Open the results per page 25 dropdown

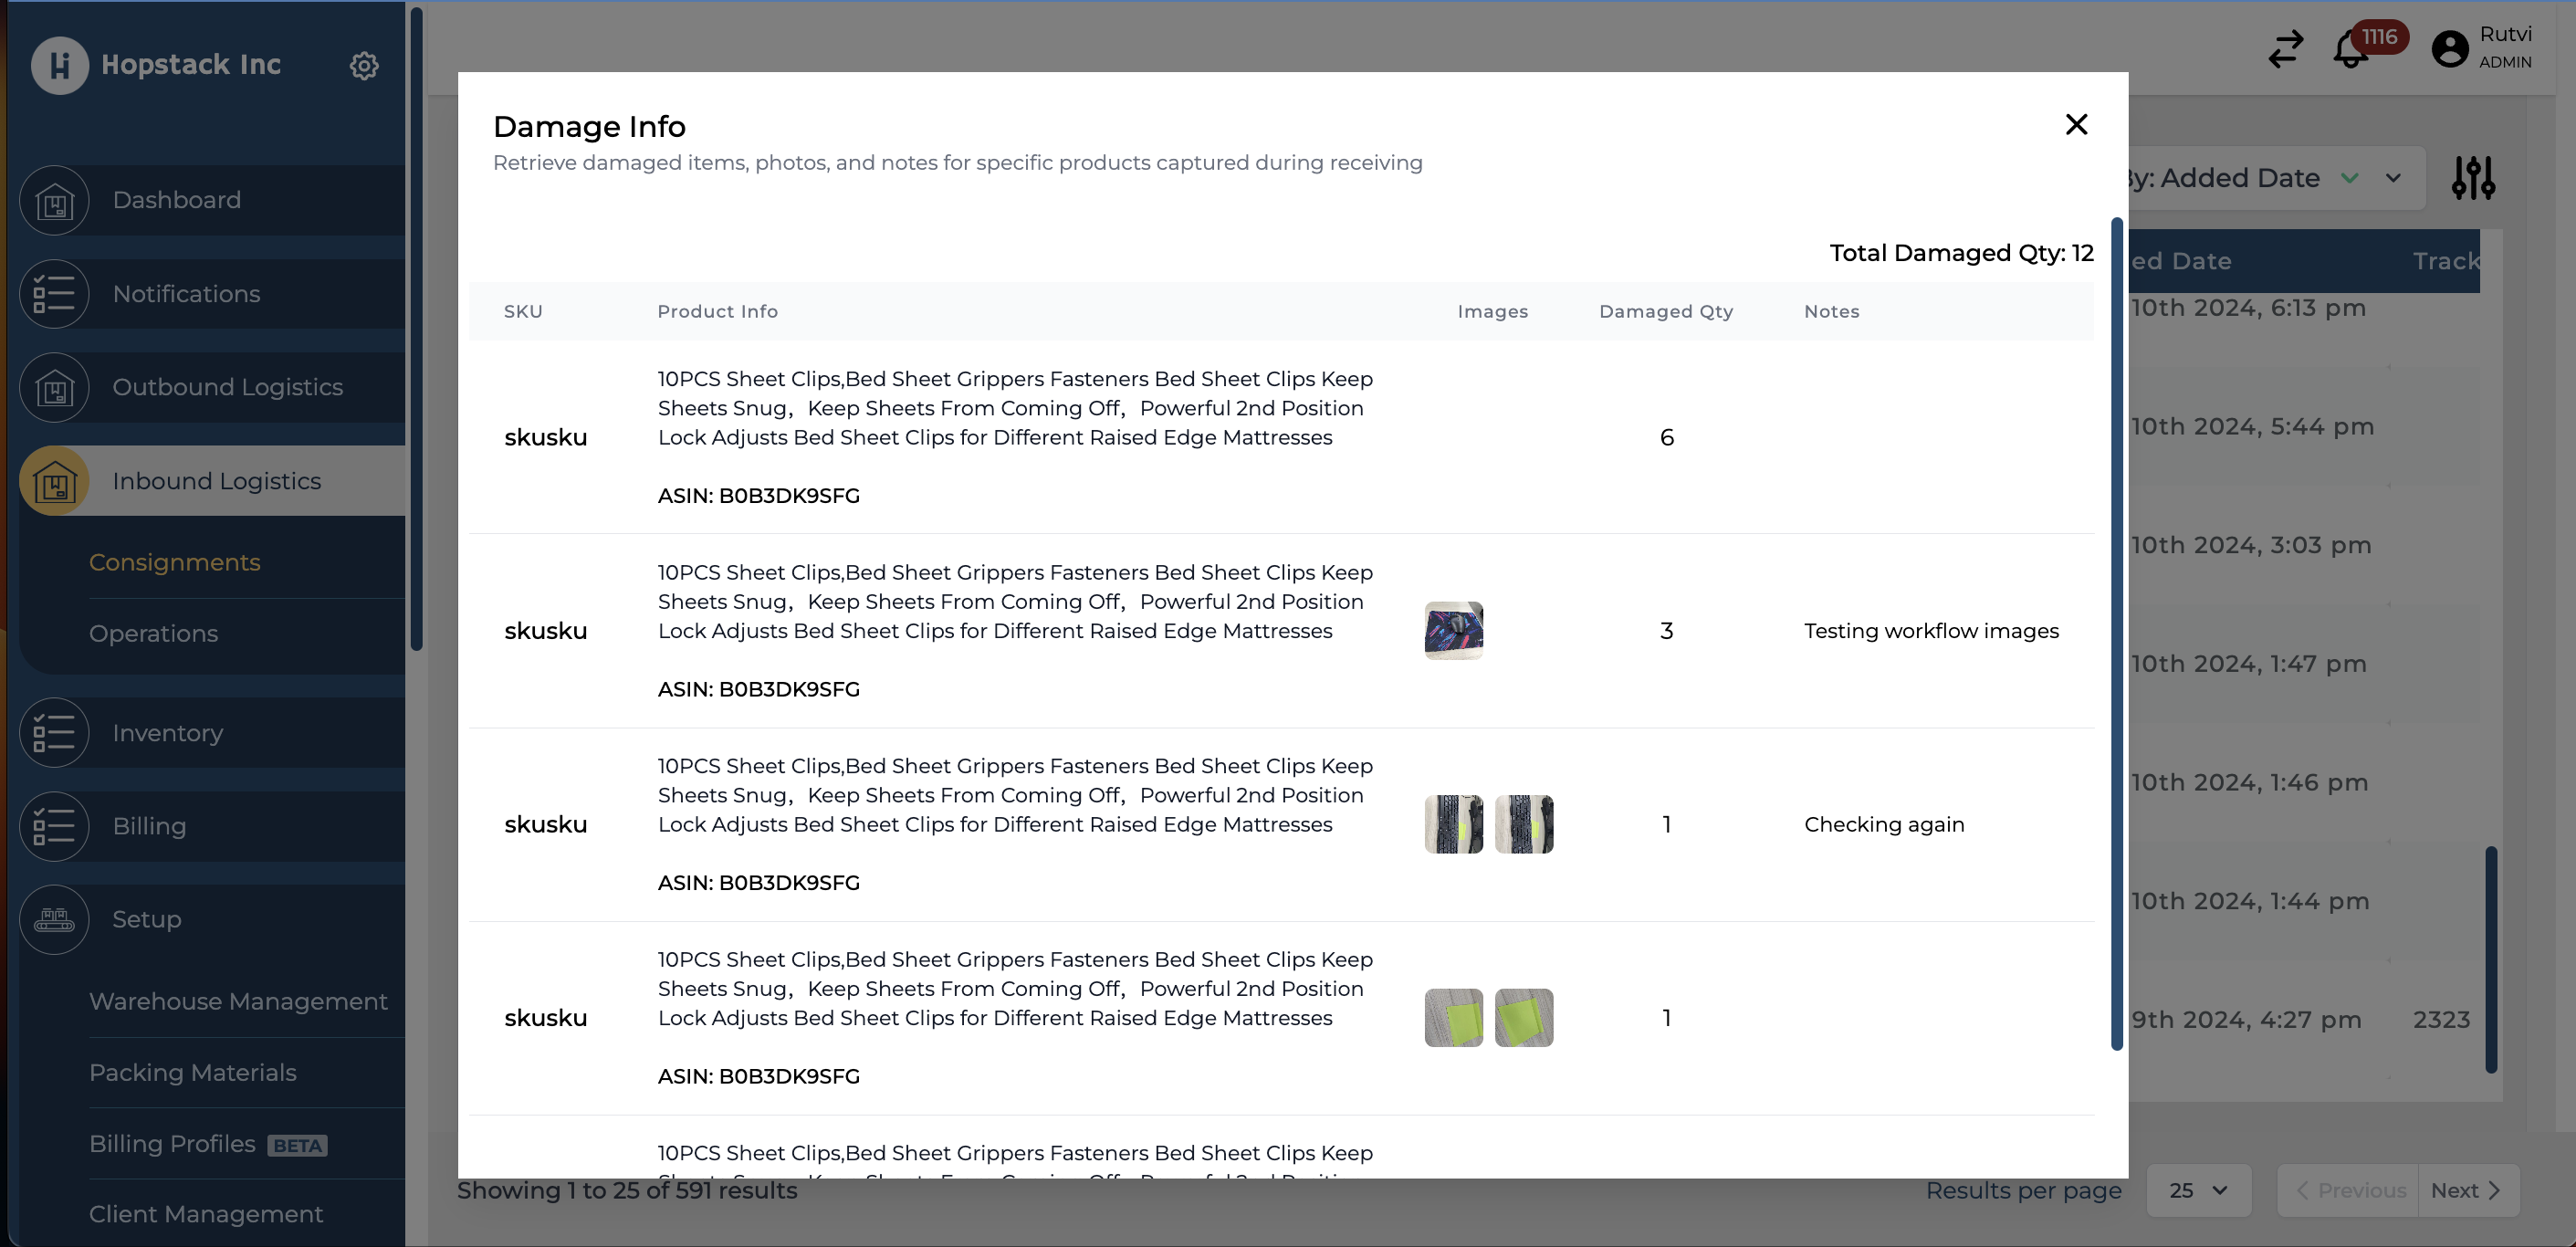point(2198,1190)
